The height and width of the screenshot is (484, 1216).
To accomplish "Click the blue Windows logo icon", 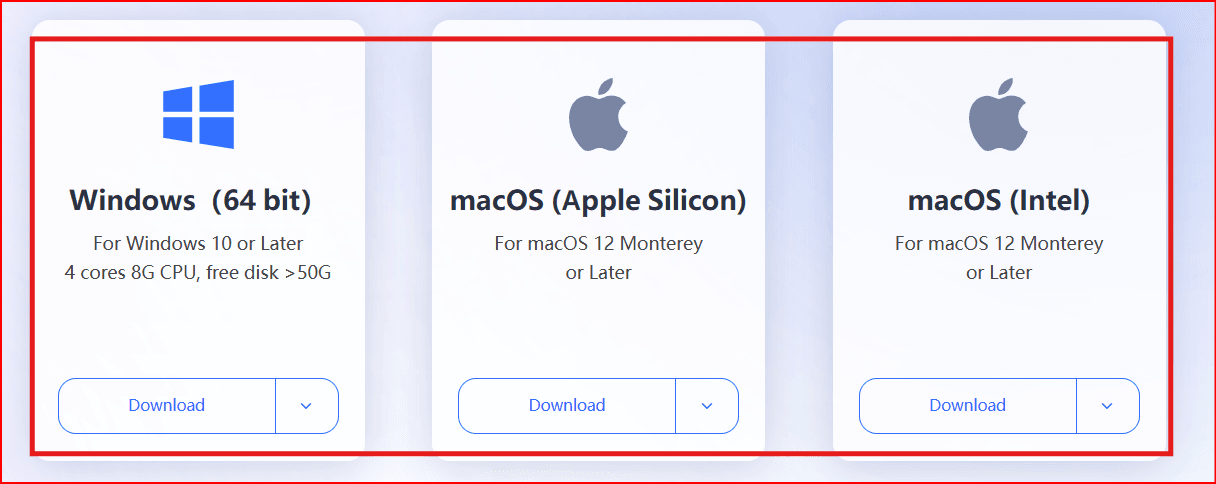I will coord(199,114).
